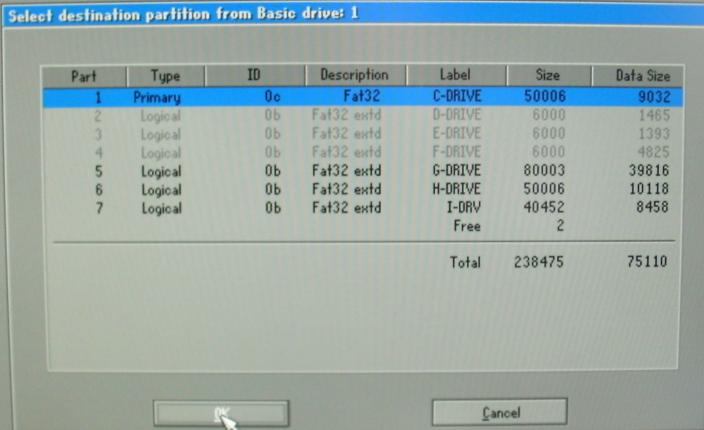Click data size value 39816
This screenshot has width=704, height=430.
click(x=649, y=170)
